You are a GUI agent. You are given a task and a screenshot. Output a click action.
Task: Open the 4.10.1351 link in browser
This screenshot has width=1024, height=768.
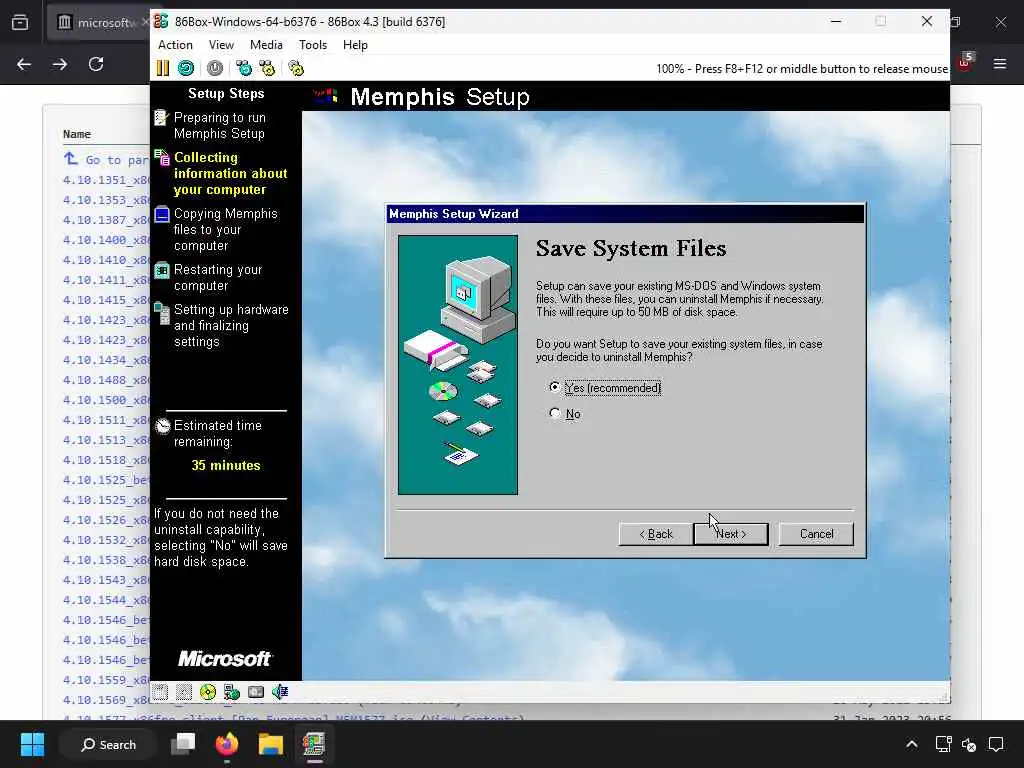106,180
